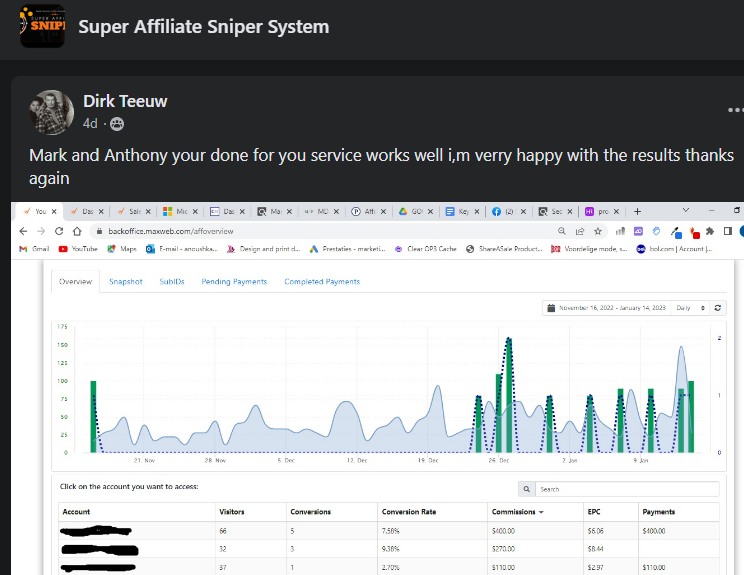
Task: Open the Extensions puzzle piece menu
Action: coord(710,231)
